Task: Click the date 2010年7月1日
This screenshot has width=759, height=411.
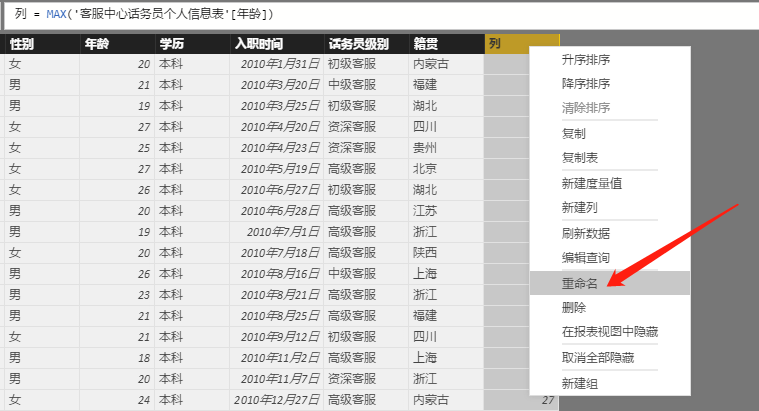Action: point(283,232)
